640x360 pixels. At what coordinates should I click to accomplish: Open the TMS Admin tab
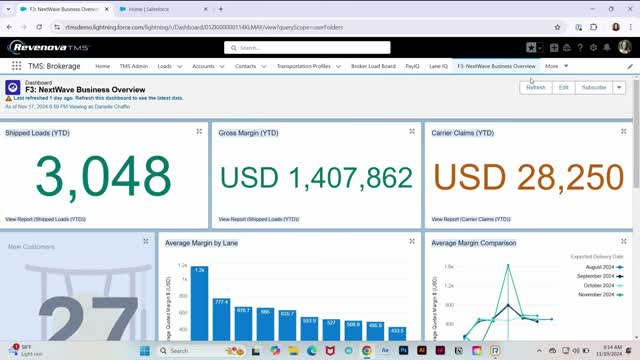[133, 66]
